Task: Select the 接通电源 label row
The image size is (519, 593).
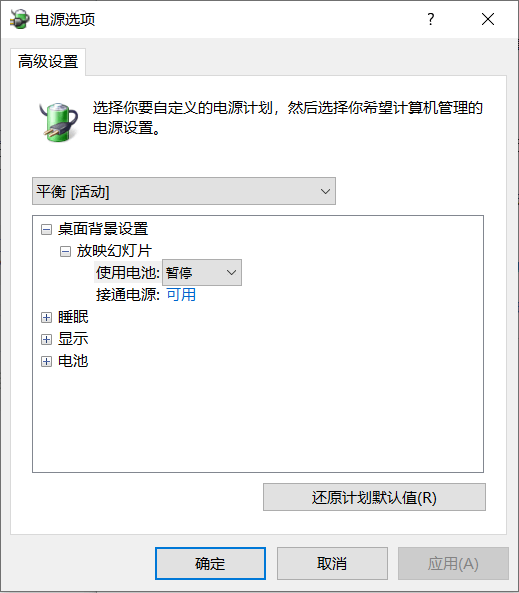Action: coord(128,295)
